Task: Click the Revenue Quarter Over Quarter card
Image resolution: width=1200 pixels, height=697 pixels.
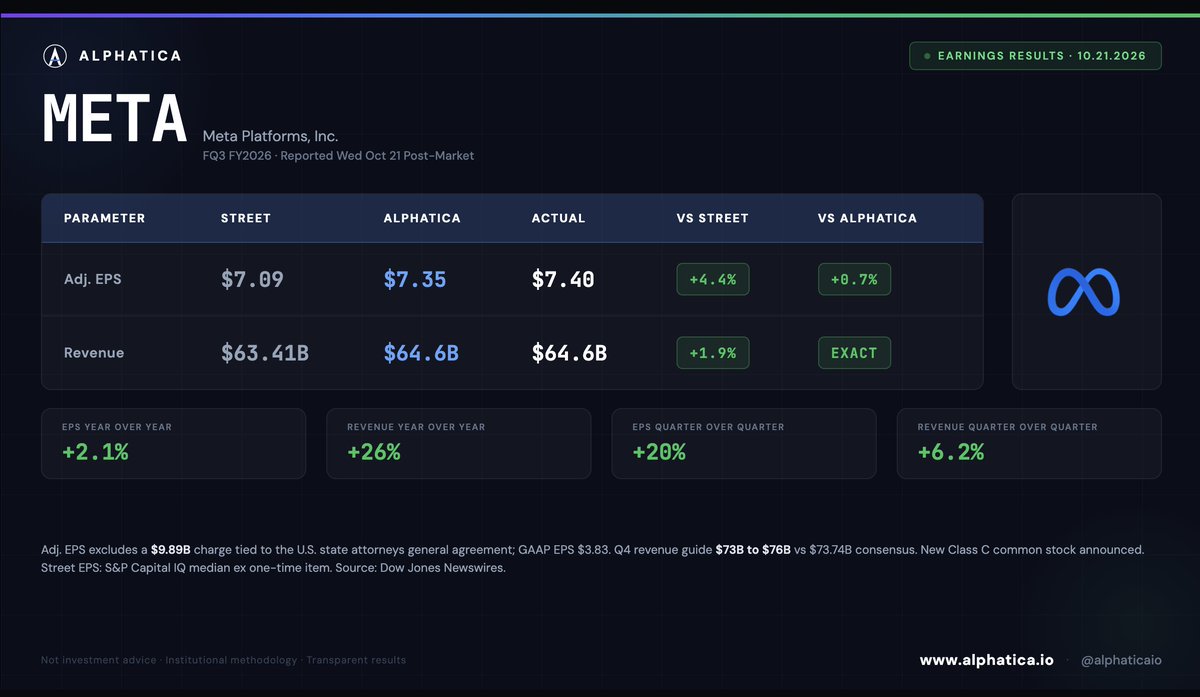Action: coord(1029,443)
